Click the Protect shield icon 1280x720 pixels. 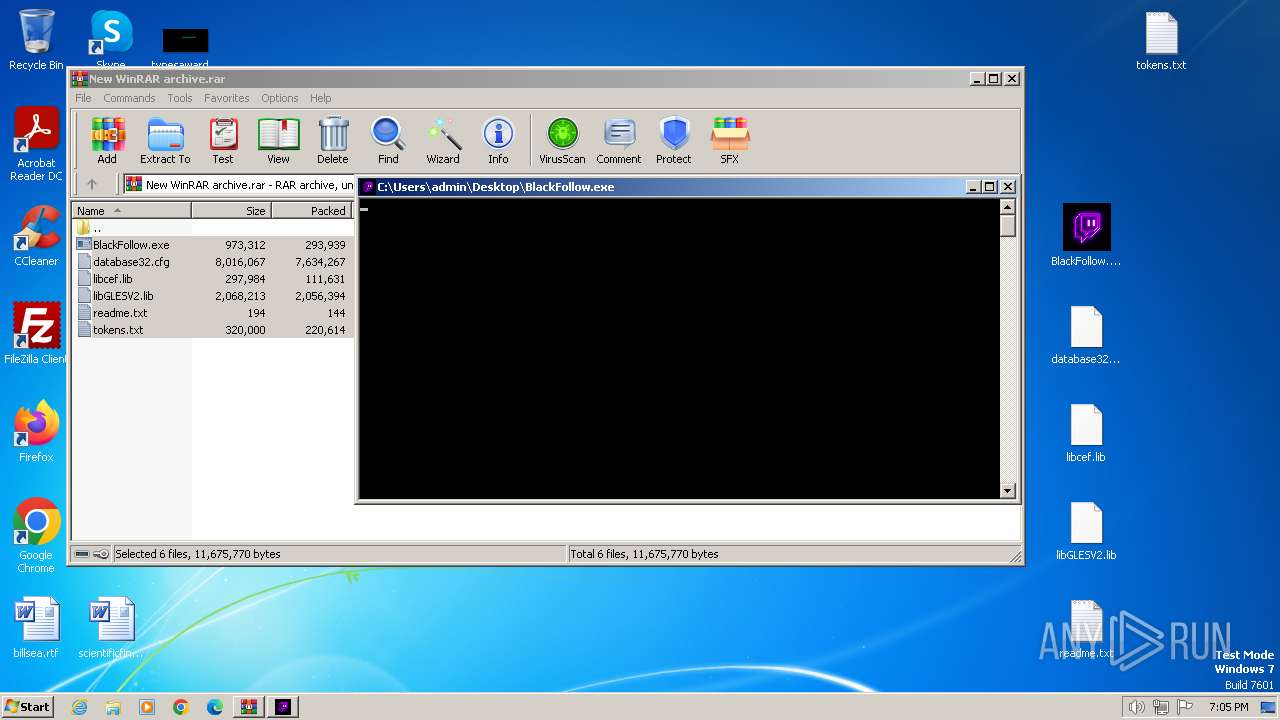click(674, 140)
